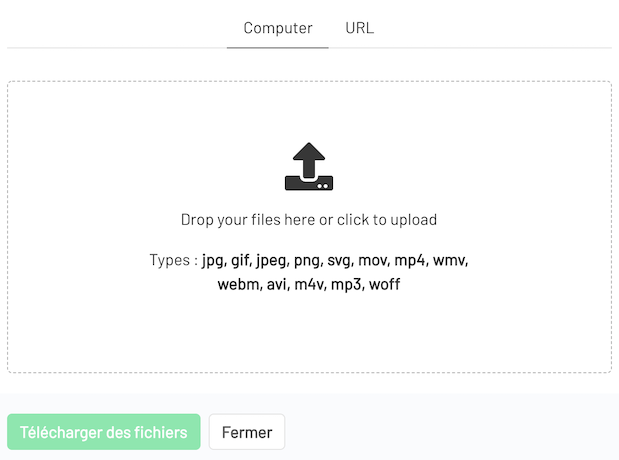Click the 'mp3' file type text
The width and height of the screenshot is (619, 460).
click(x=346, y=285)
